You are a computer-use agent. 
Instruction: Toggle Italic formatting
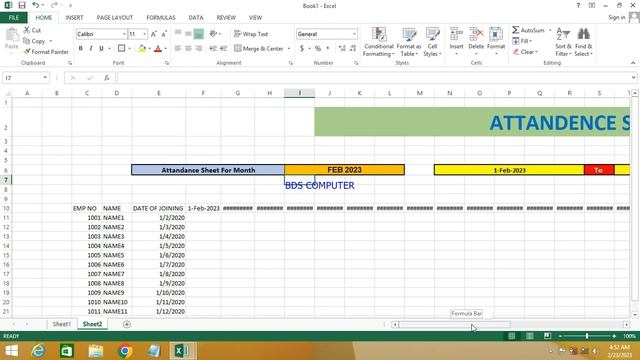pos(91,49)
